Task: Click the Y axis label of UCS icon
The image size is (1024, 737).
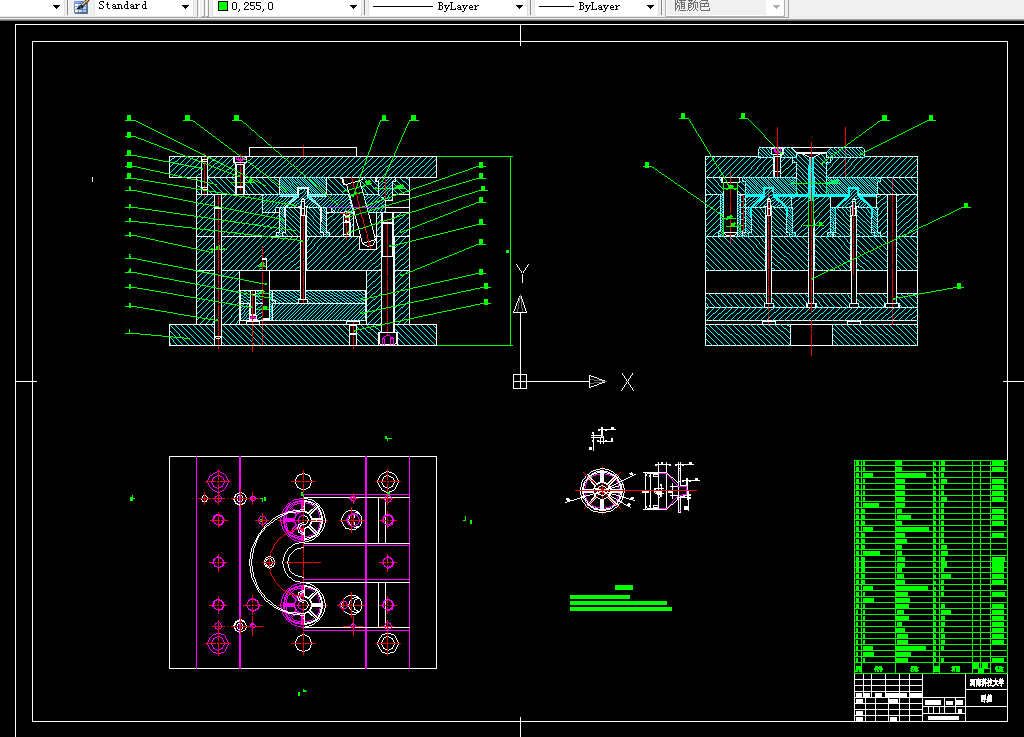Action: [x=522, y=273]
